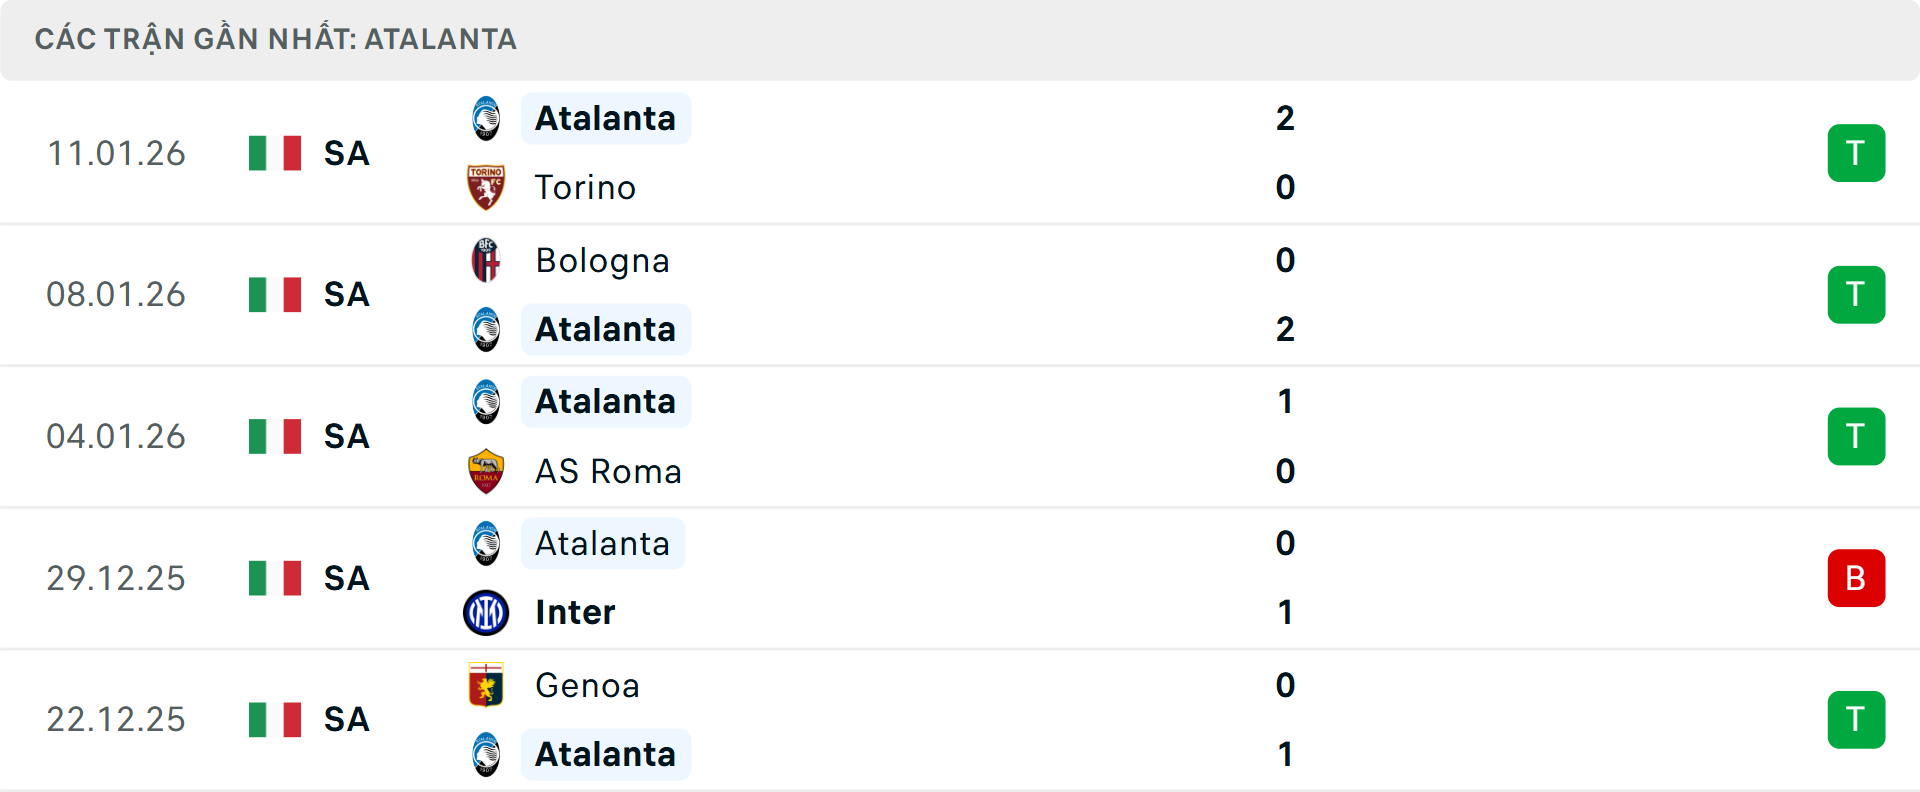Open the AS Roma team link
Viewport: 1920px width, 792px height.
tap(608, 471)
